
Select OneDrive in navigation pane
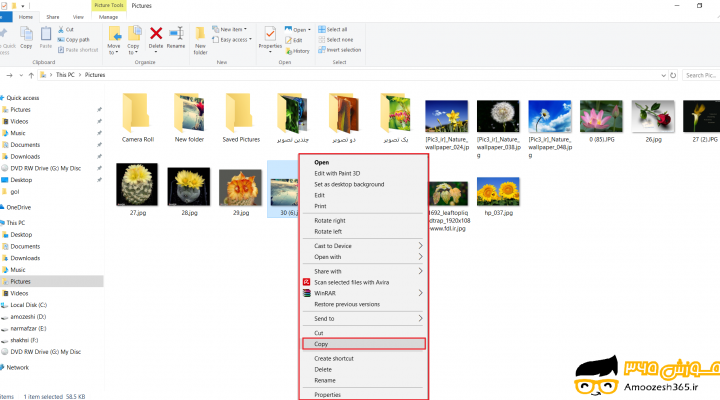click(x=18, y=208)
